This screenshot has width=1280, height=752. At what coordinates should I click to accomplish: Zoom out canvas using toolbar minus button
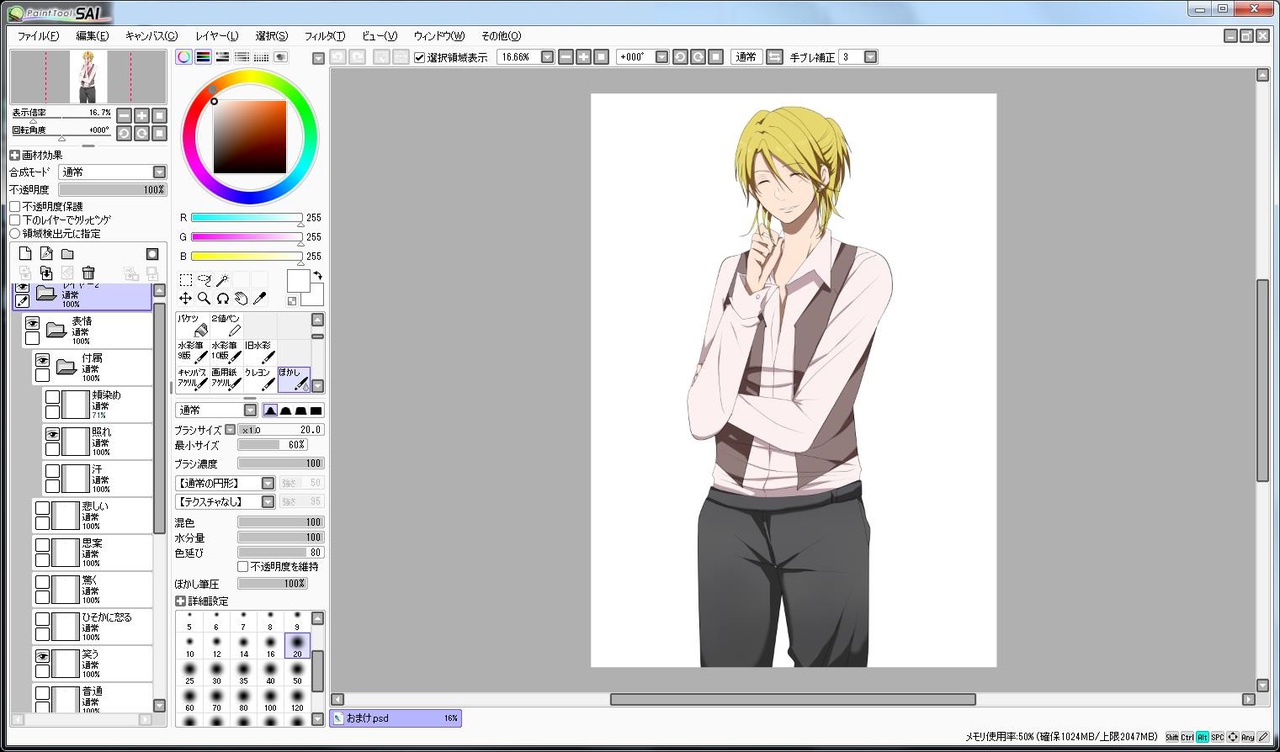click(x=566, y=57)
